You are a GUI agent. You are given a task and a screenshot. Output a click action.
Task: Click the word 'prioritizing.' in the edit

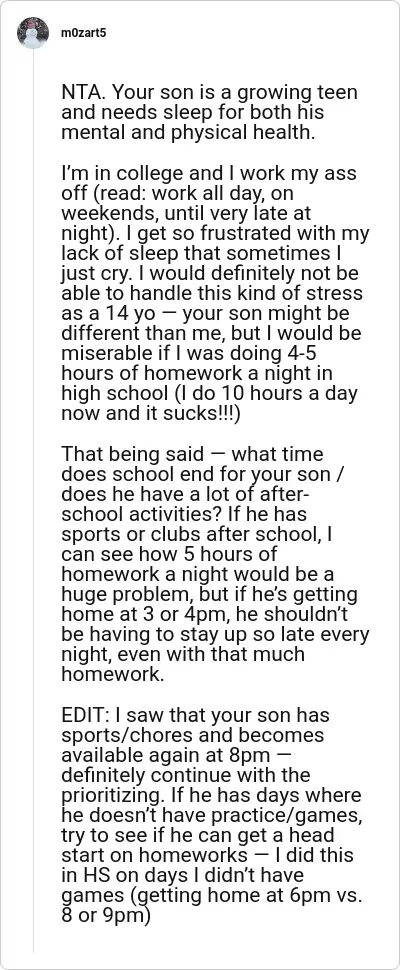[119, 795]
